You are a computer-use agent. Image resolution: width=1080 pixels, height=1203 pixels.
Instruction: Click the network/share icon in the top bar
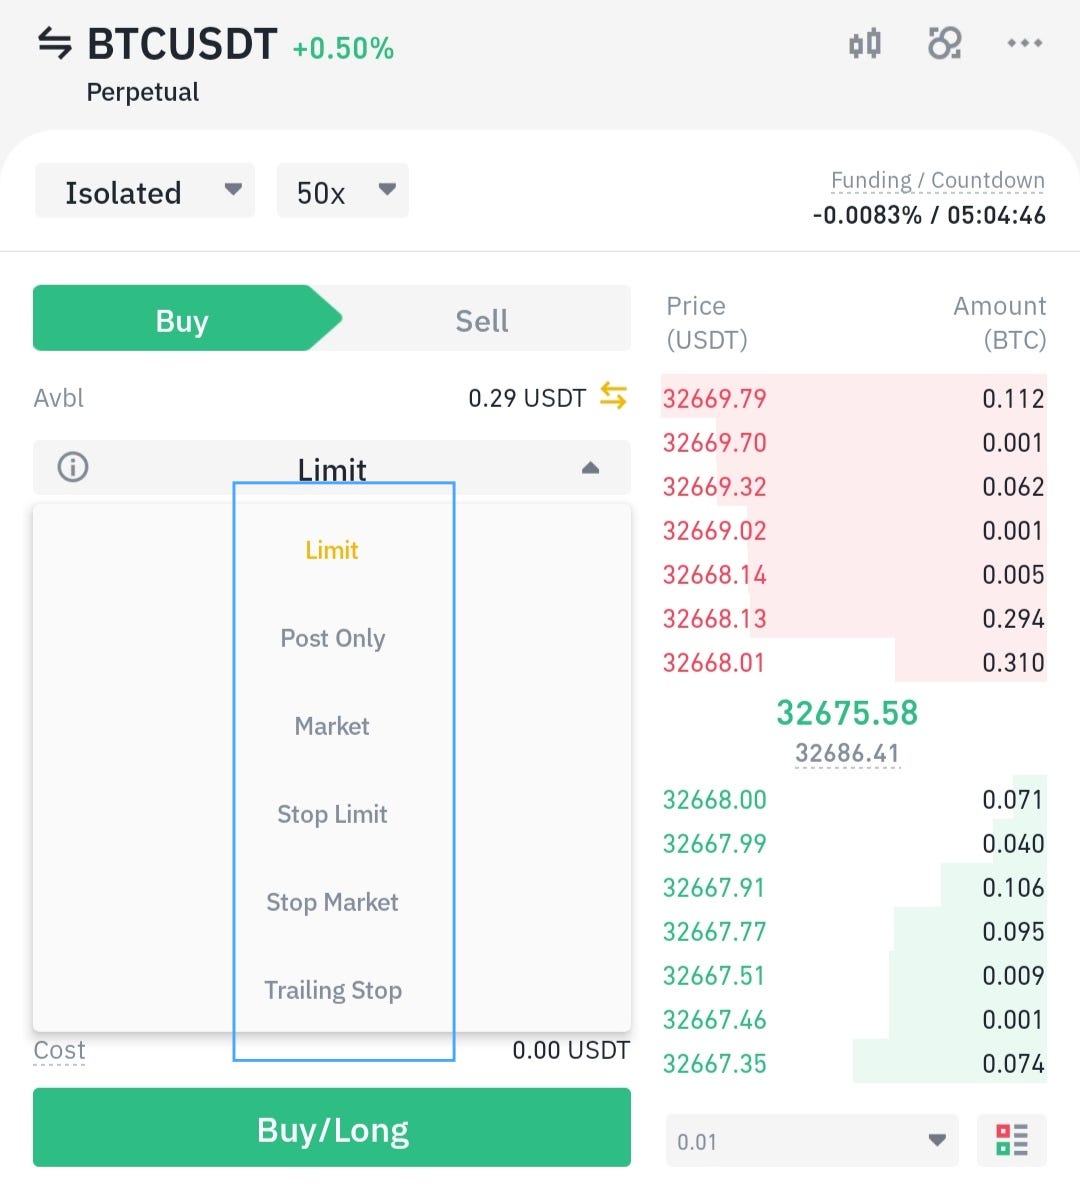point(944,43)
